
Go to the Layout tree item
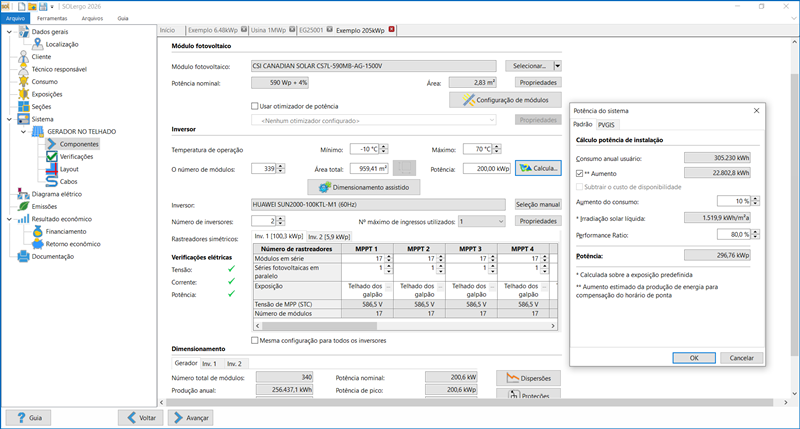click(x=69, y=169)
